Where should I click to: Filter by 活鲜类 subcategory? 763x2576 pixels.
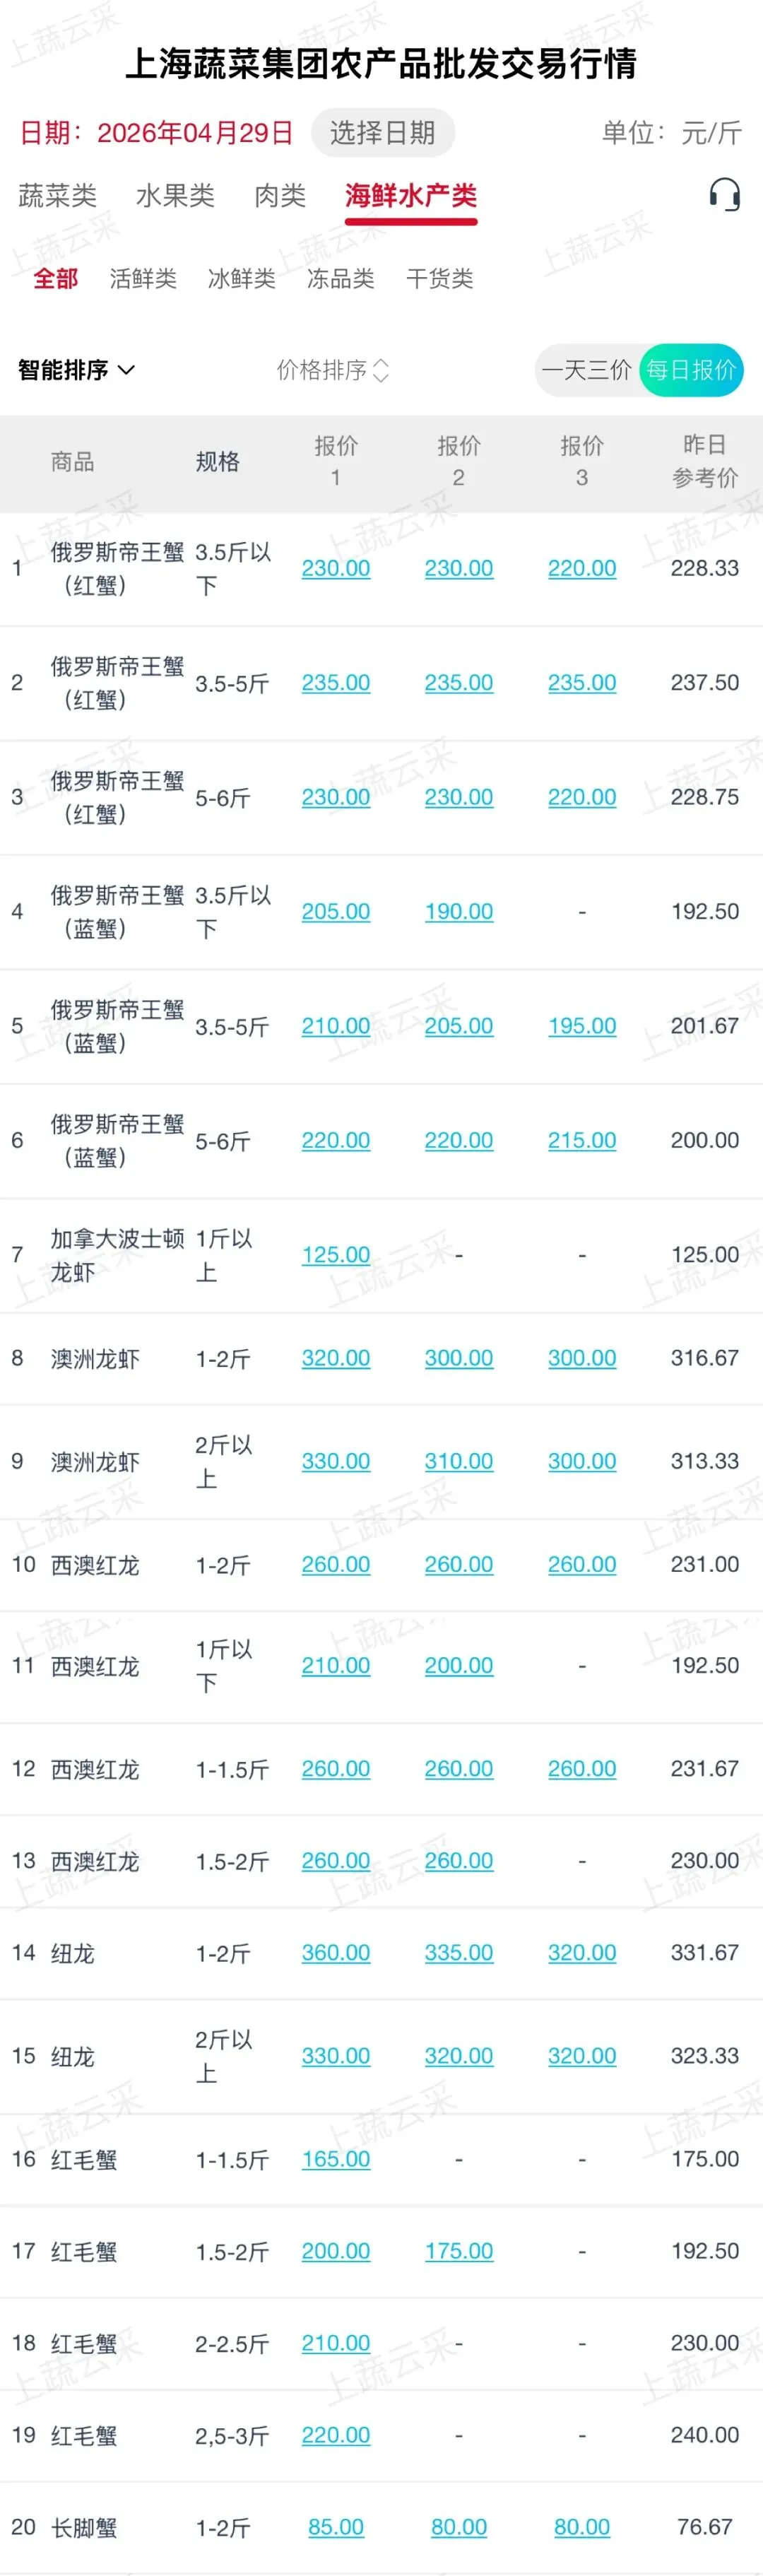(143, 279)
